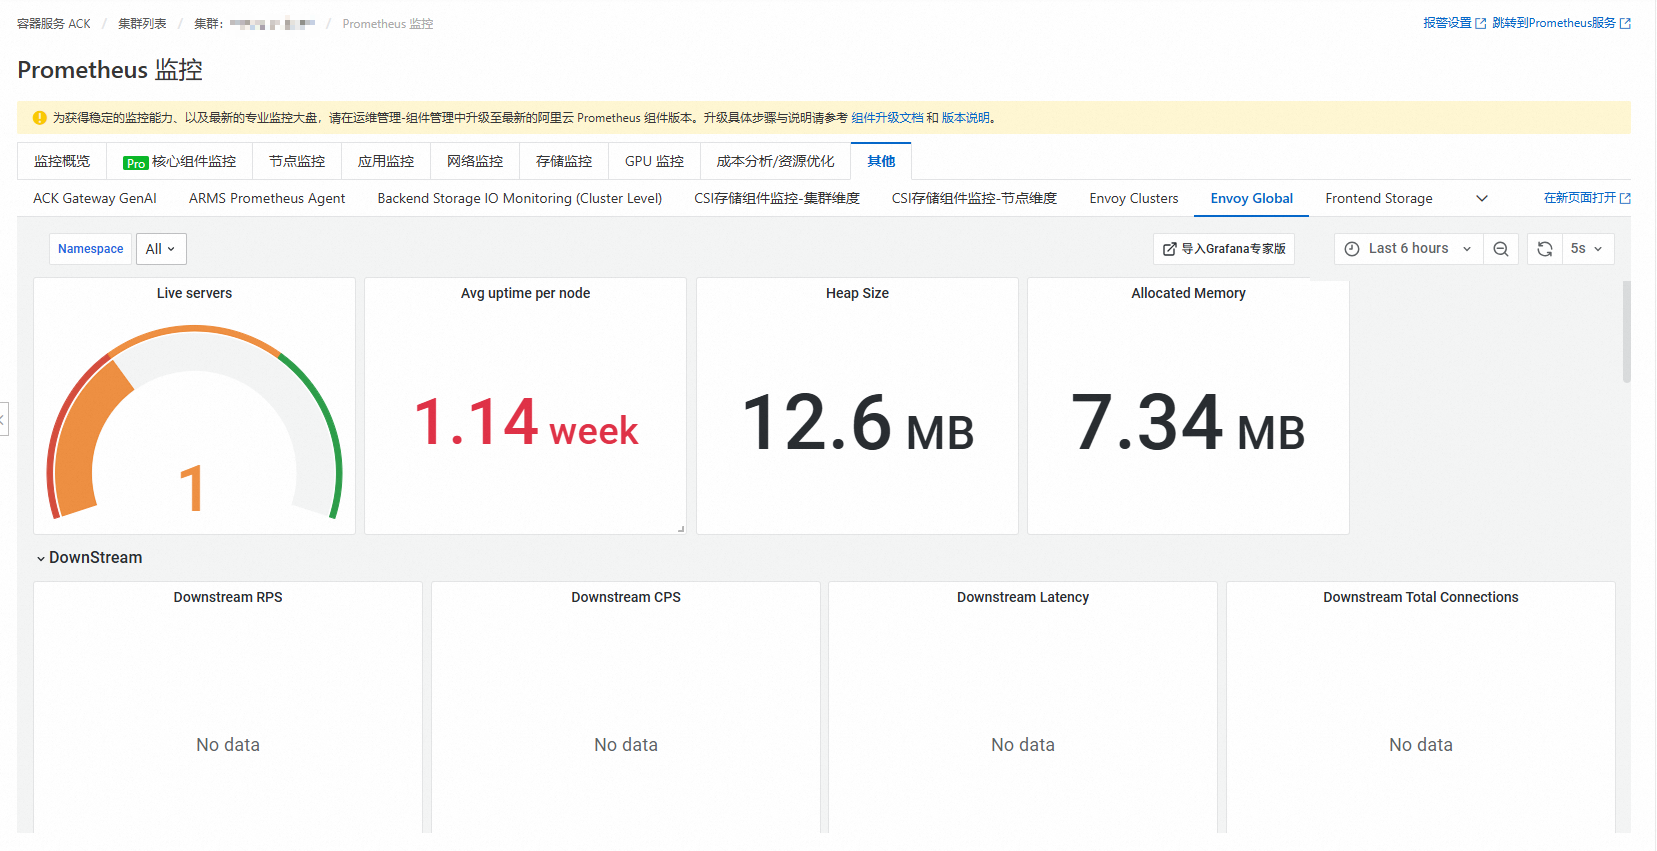This screenshot has width=1657, height=851.
Task: Click the Prometheus 监控 page heading
Action: (110, 70)
